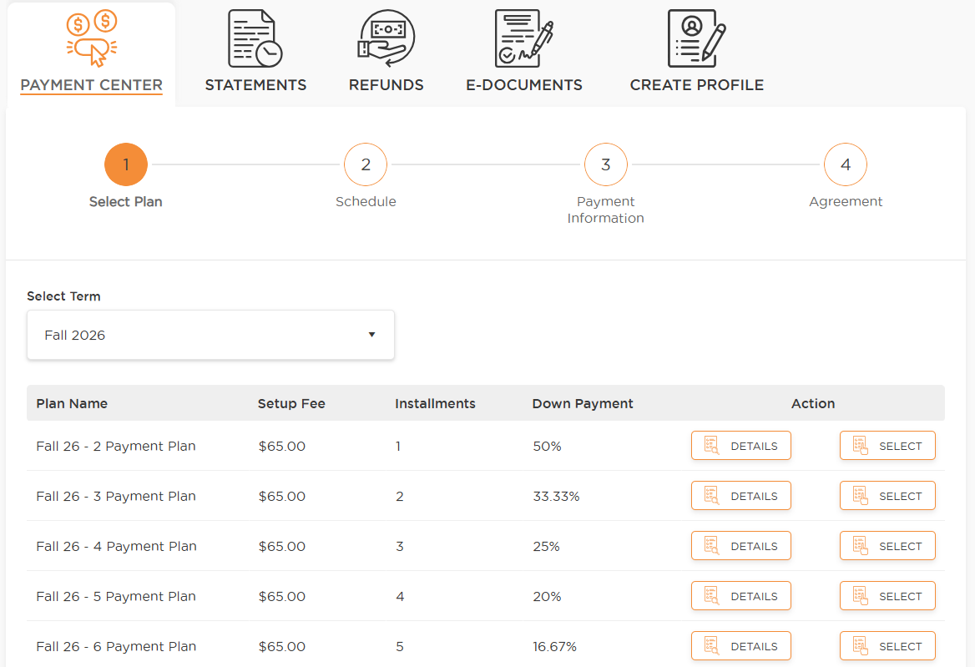975x667 pixels.
Task: Select the Fall 26 - 3 Payment Plan
Action: pyautogui.click(x=888, y=496)
